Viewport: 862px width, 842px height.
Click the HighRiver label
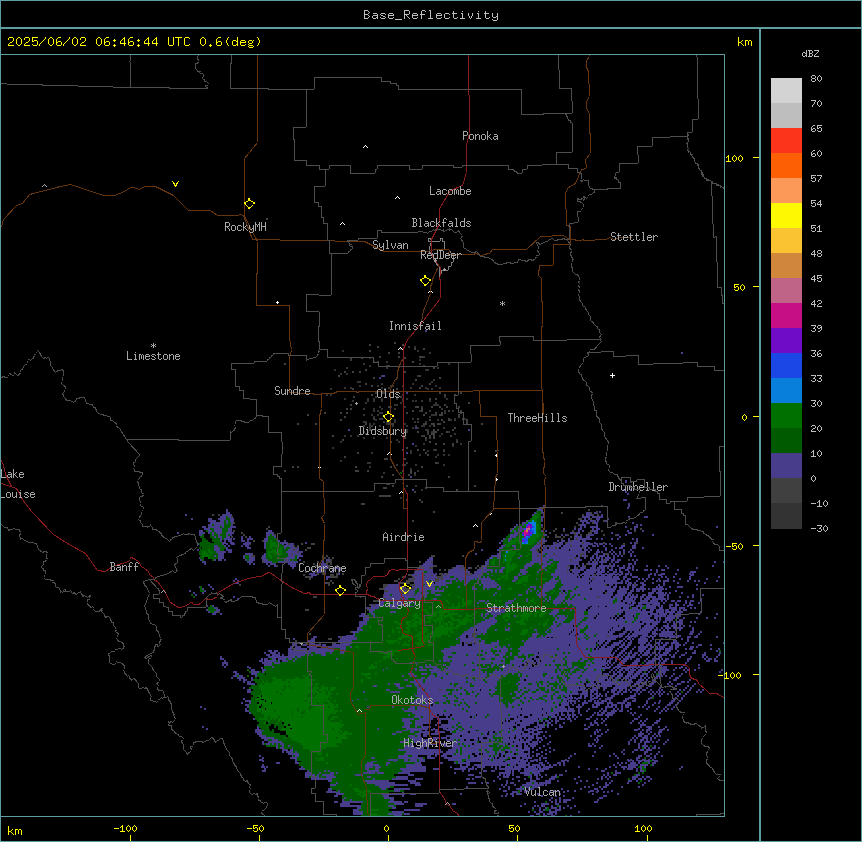[430, 743]
